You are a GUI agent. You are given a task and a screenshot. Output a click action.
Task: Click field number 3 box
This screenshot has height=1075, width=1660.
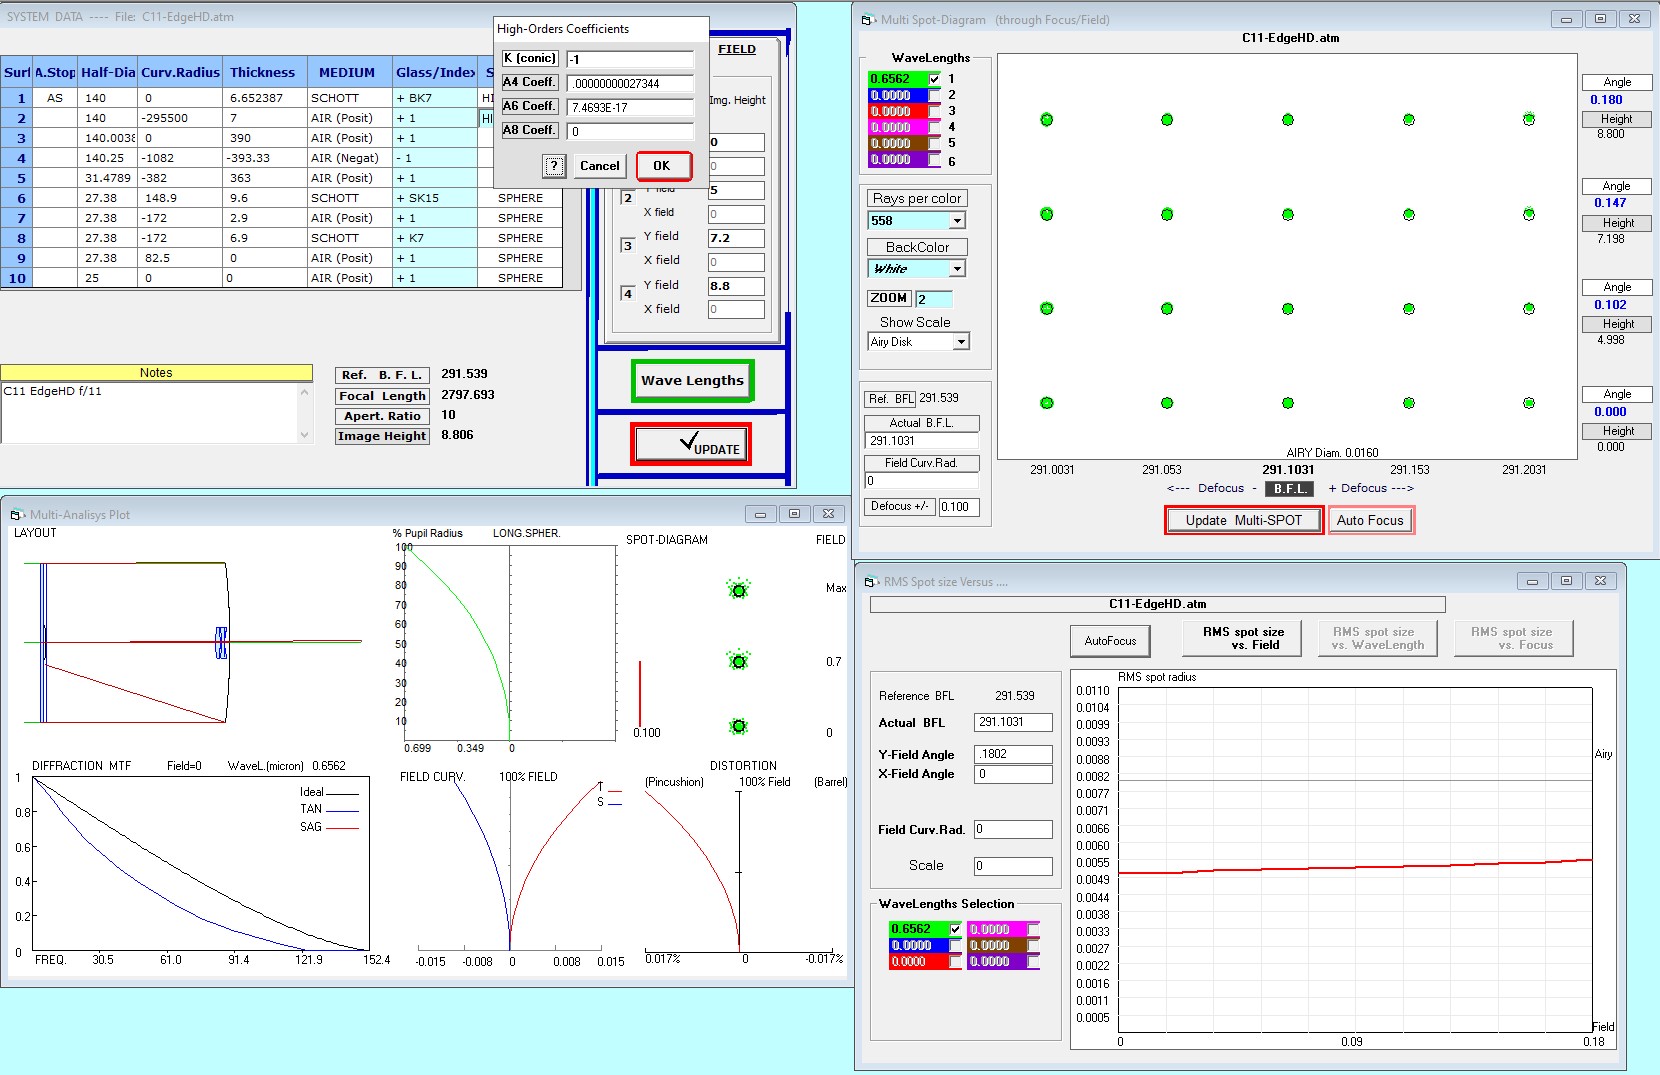(x=628, y=246)
